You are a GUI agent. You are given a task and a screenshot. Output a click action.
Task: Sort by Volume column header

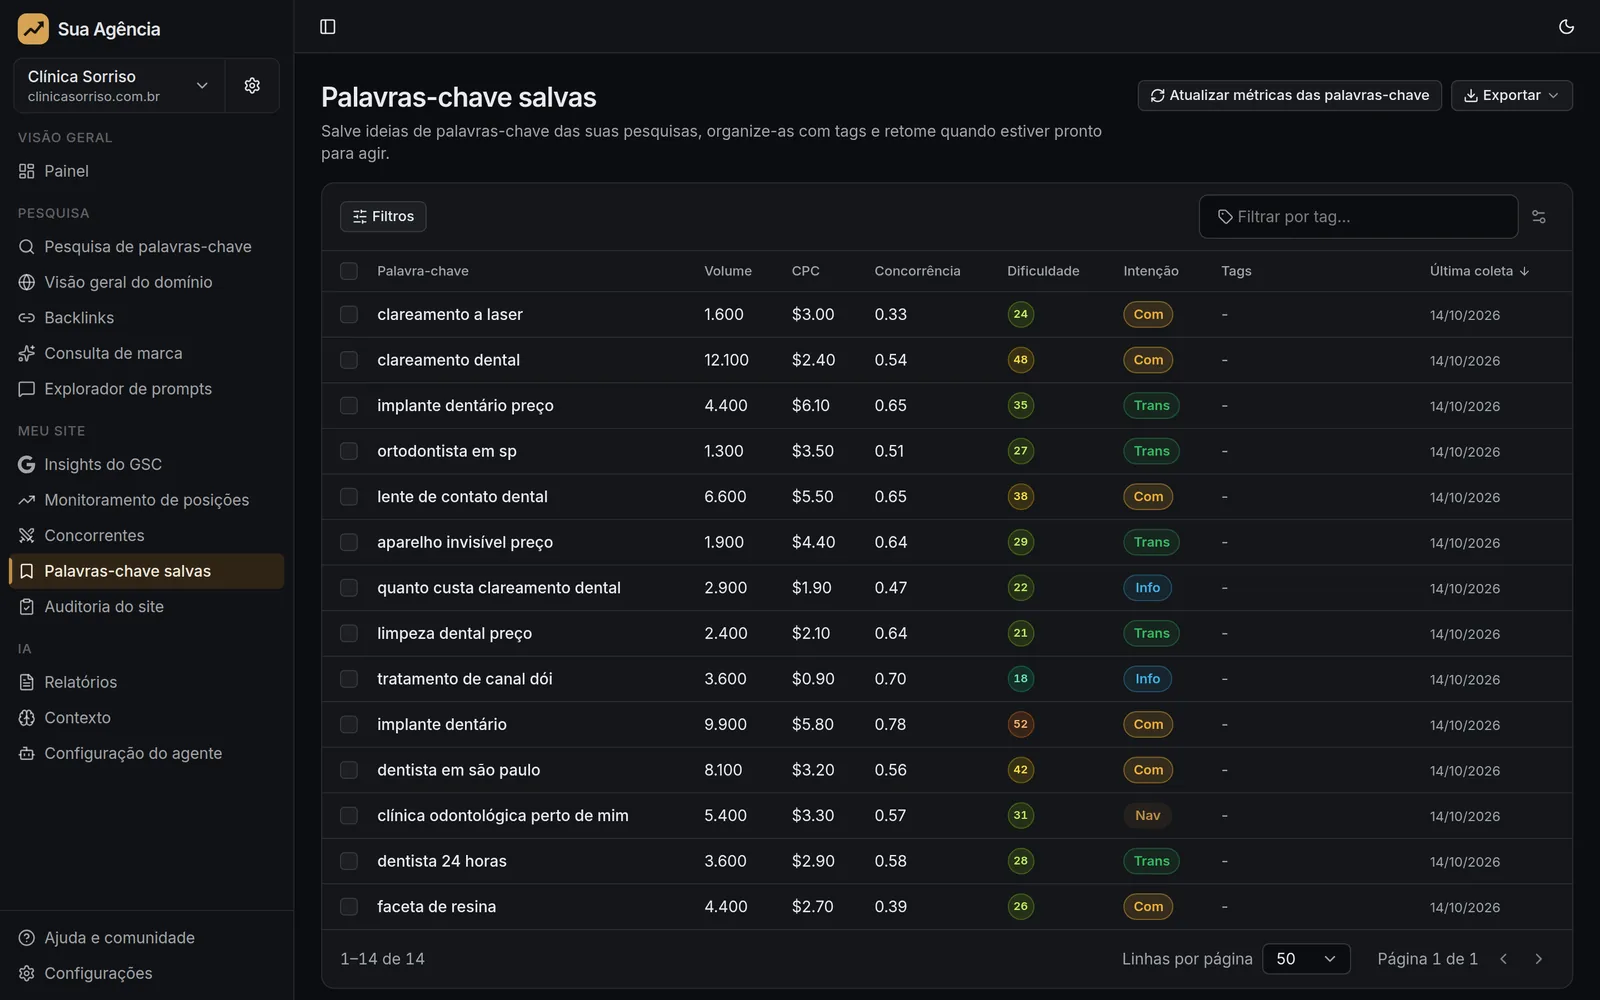[x=728, y=271]
